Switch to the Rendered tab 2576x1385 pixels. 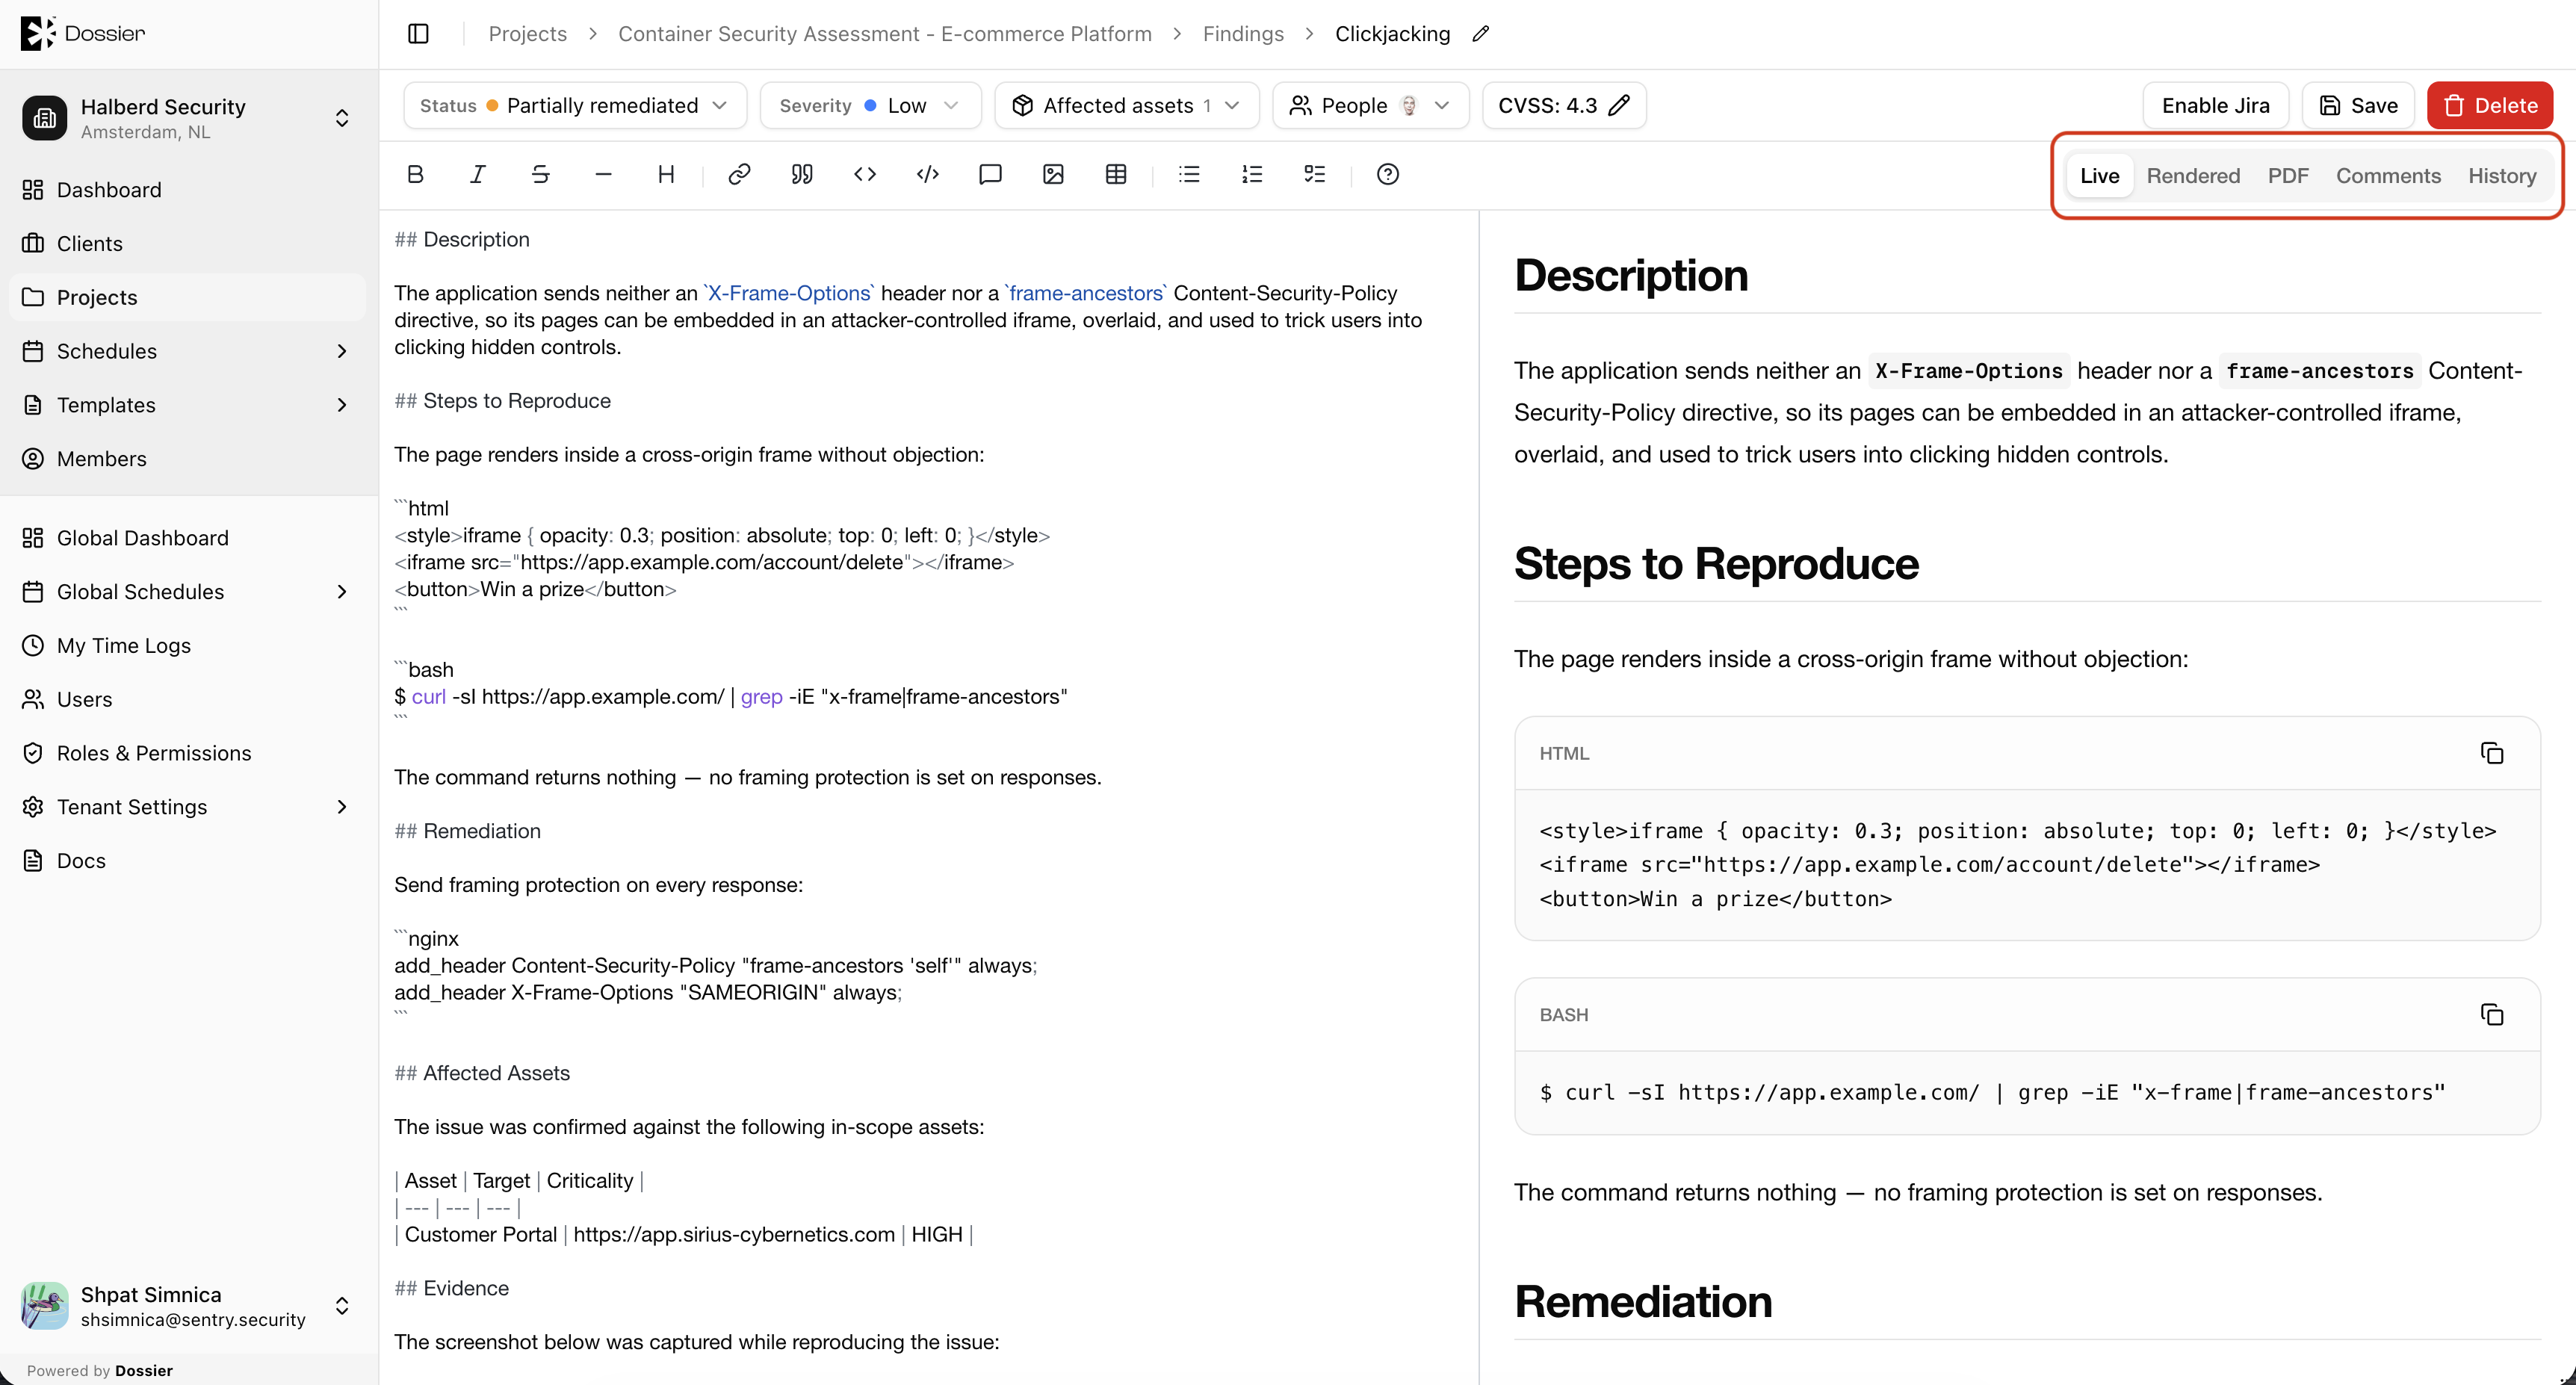click(x=2193, y=176)
